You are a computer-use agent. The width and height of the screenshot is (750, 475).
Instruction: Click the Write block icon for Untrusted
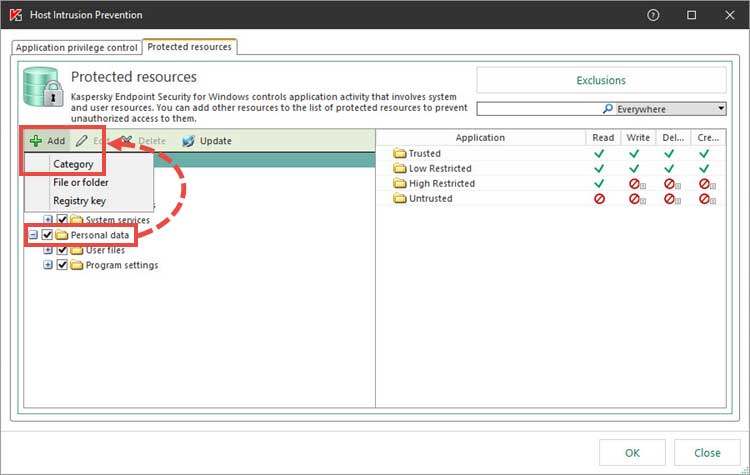click(636, 199)
